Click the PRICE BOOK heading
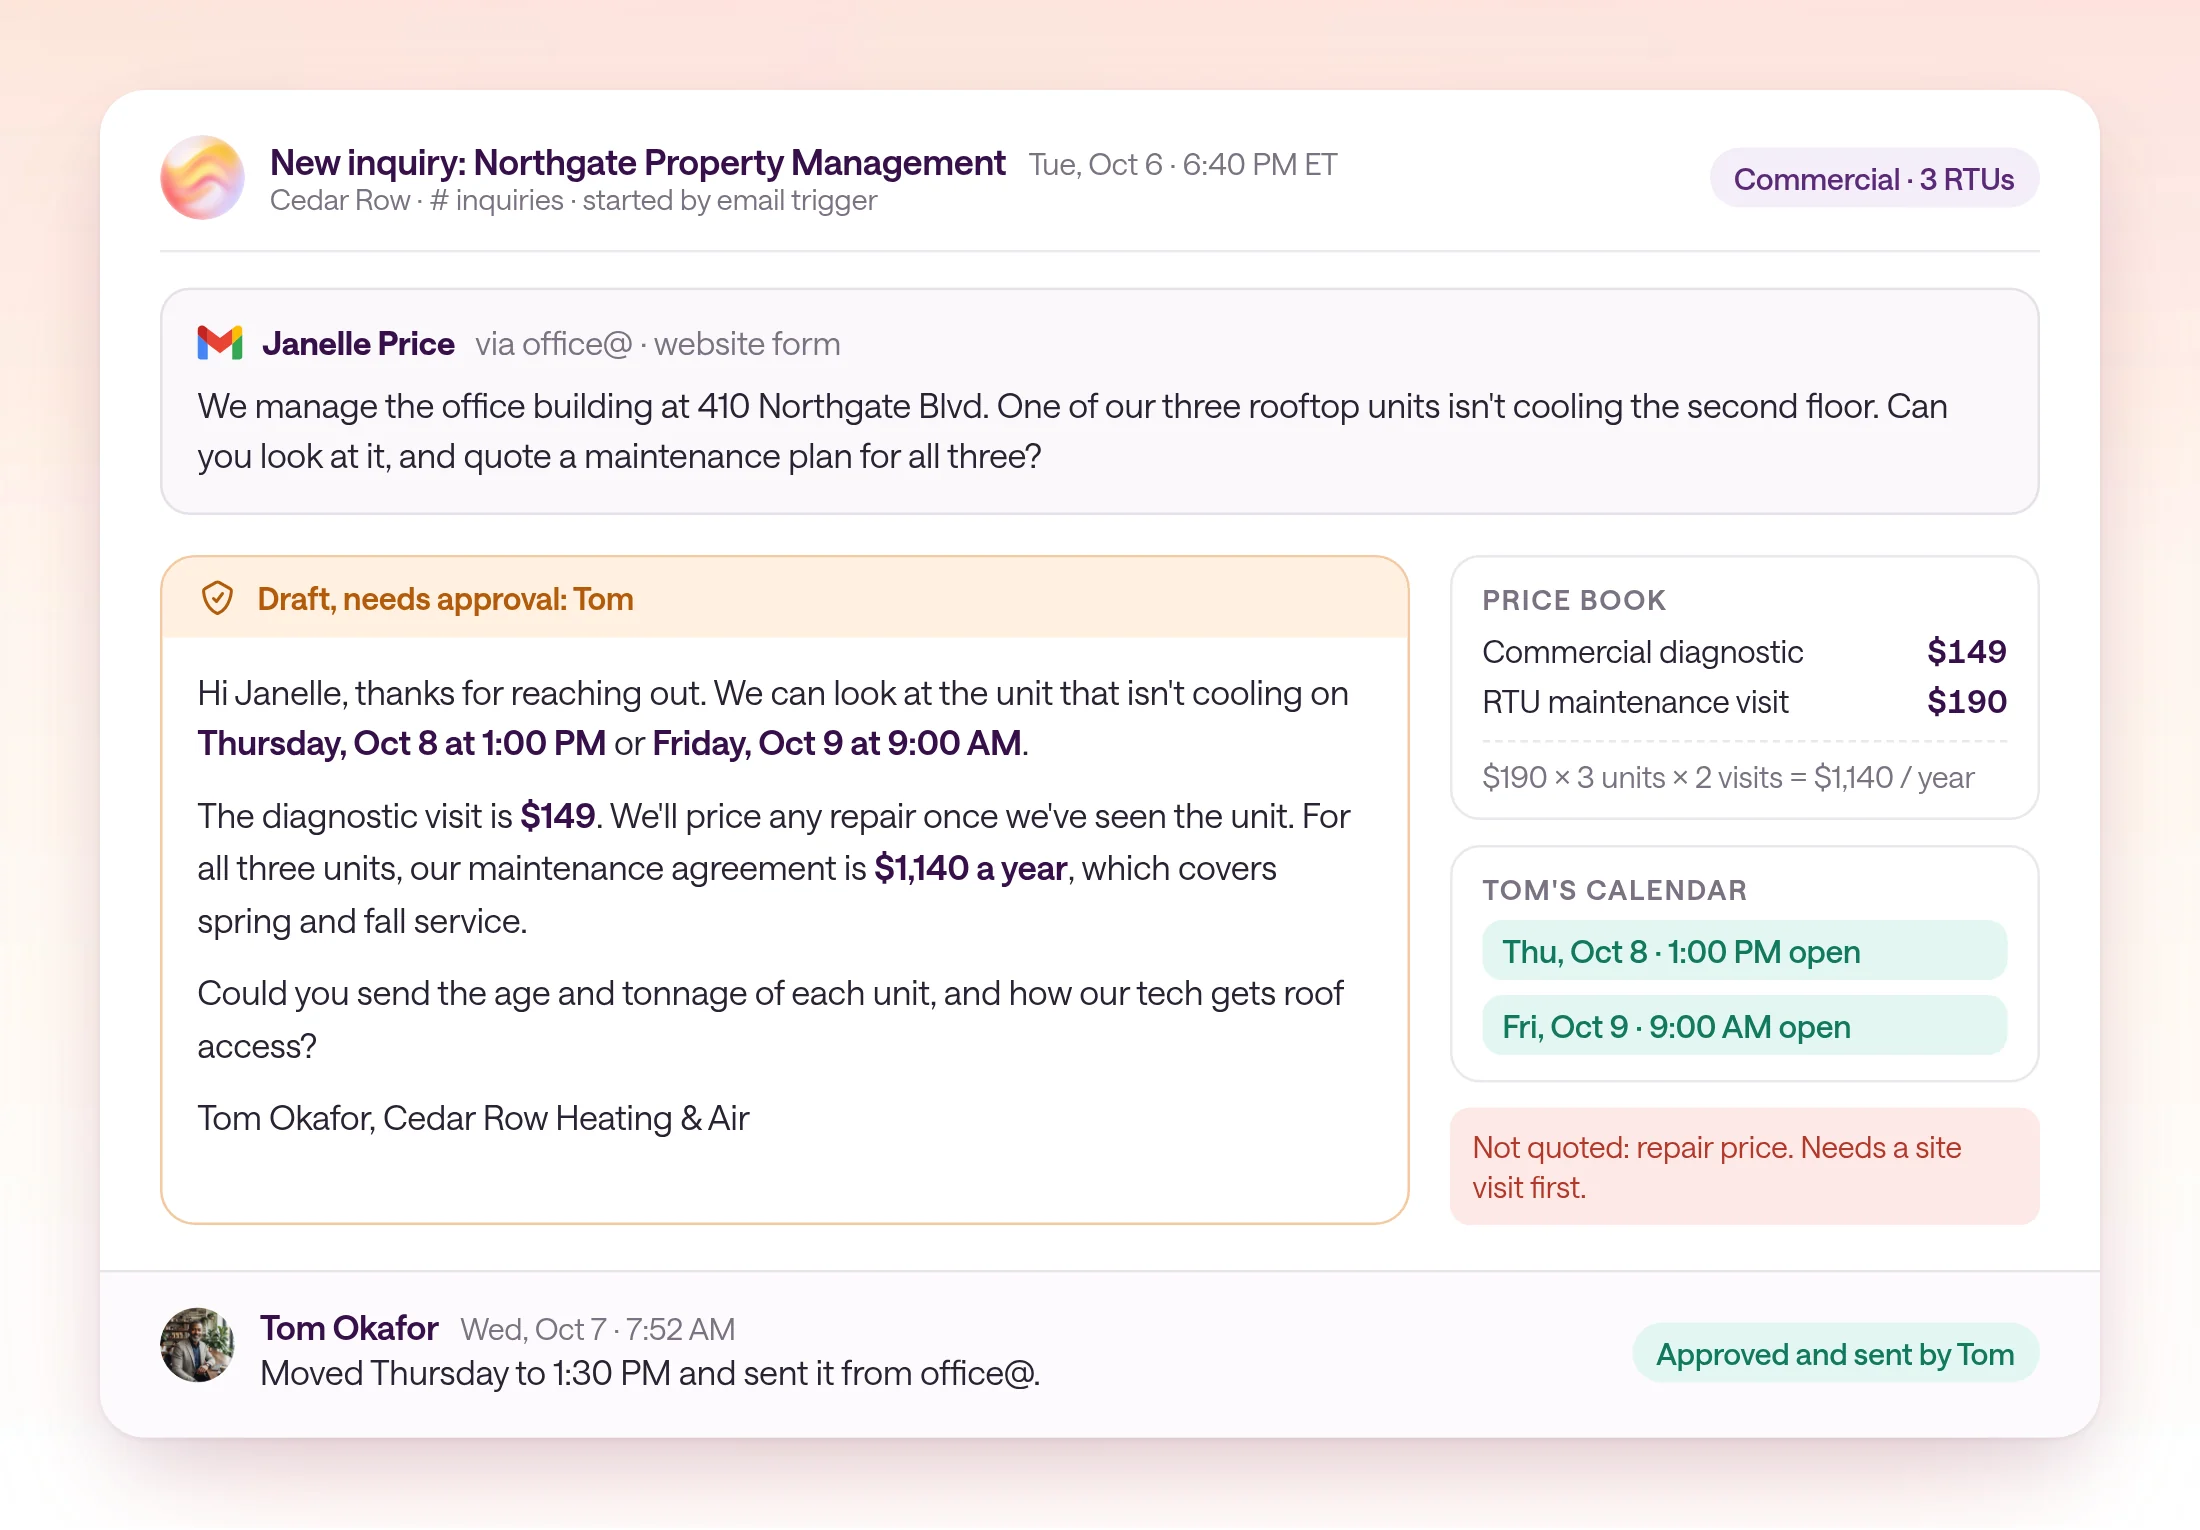This screenshot has width=2200, height=1530. (1574, 600)
